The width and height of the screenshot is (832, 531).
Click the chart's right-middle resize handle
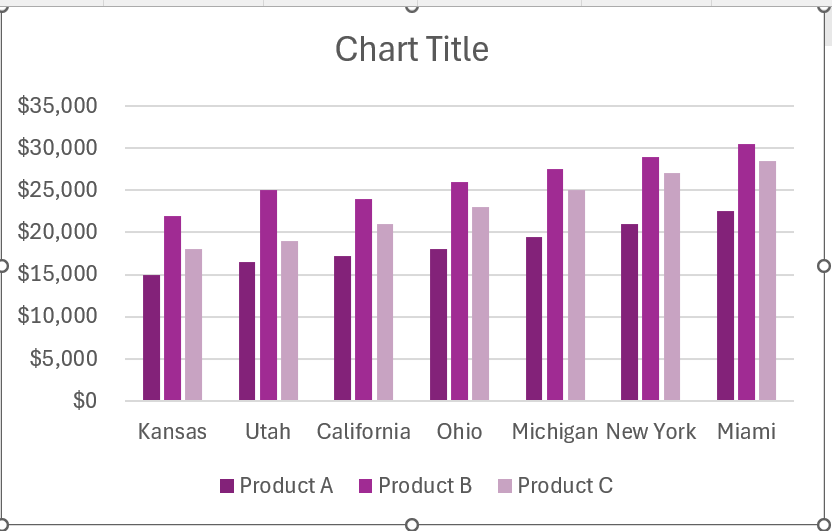[x=824, y=265]
